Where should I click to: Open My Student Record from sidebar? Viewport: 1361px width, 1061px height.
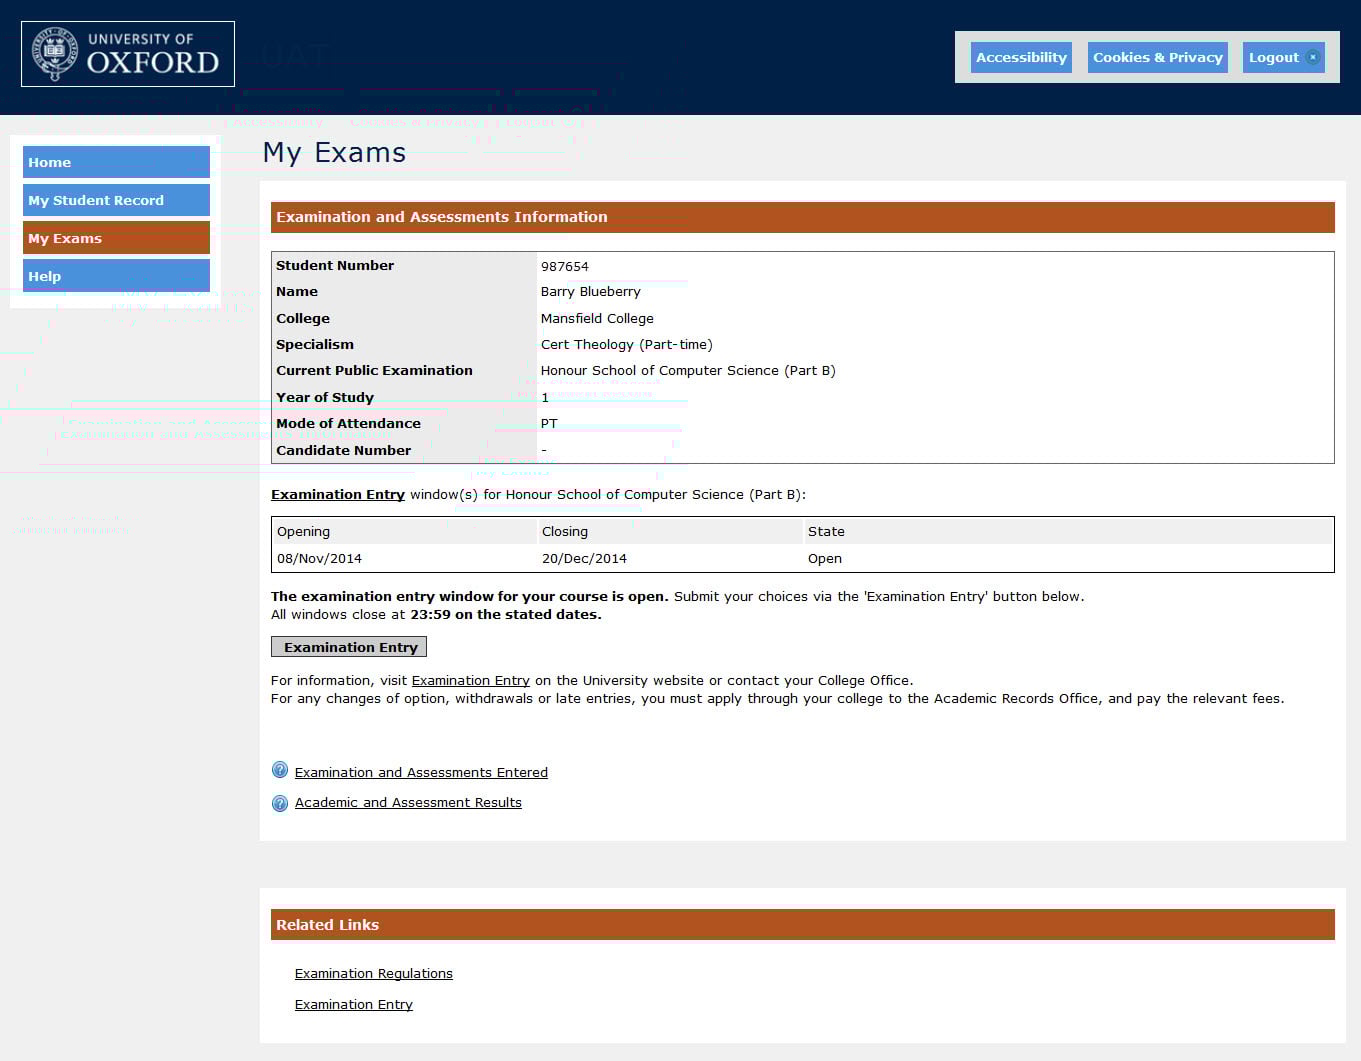[x=116, y=200]
